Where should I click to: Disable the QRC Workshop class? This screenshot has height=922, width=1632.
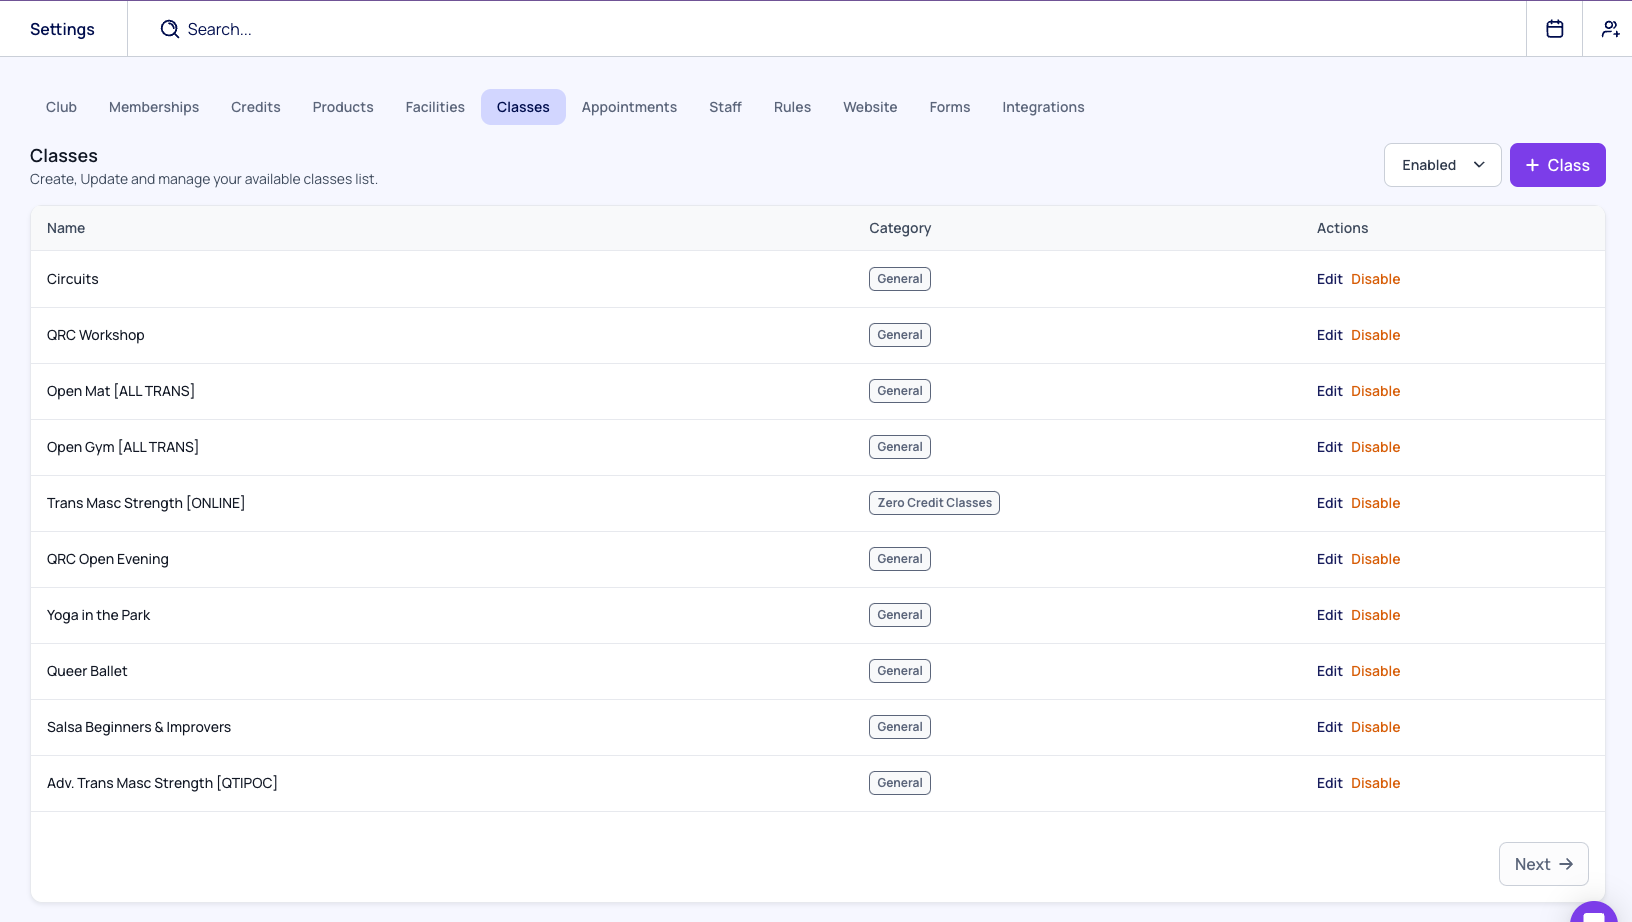click(x=1375, y=335)
